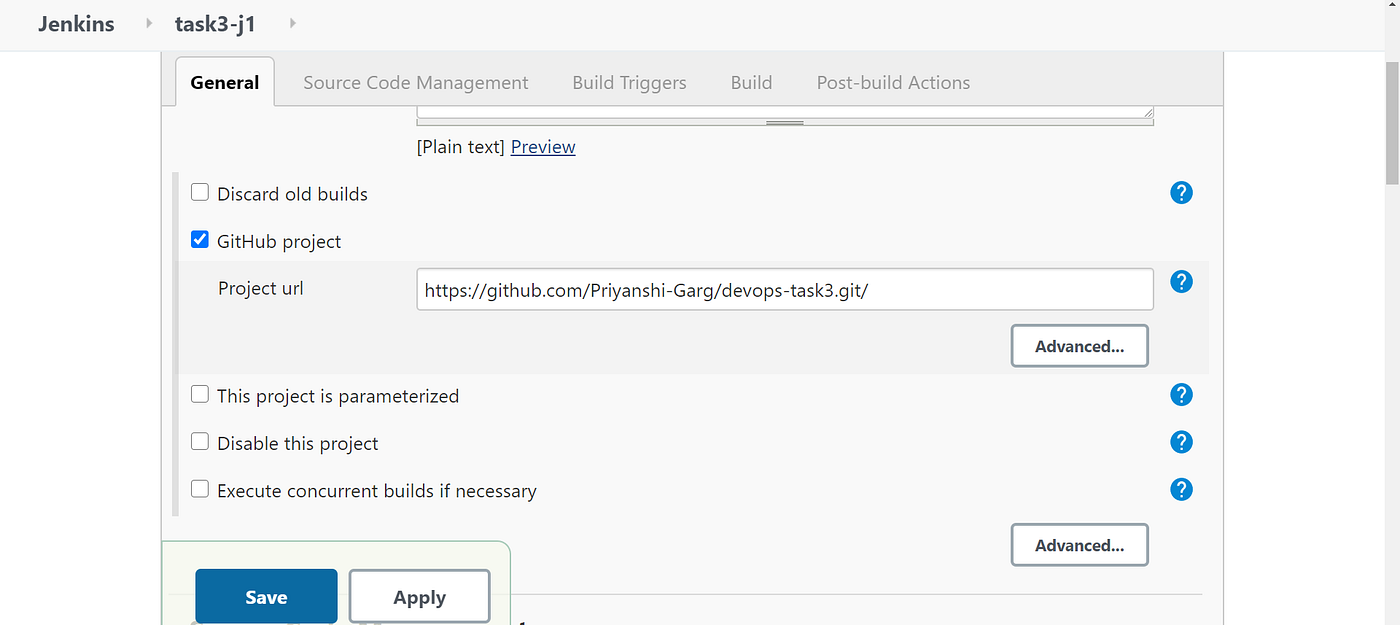This screenshot has height=625, width=1400.
Task: Open help for Project url field
Action: (x=1181, y=282)
